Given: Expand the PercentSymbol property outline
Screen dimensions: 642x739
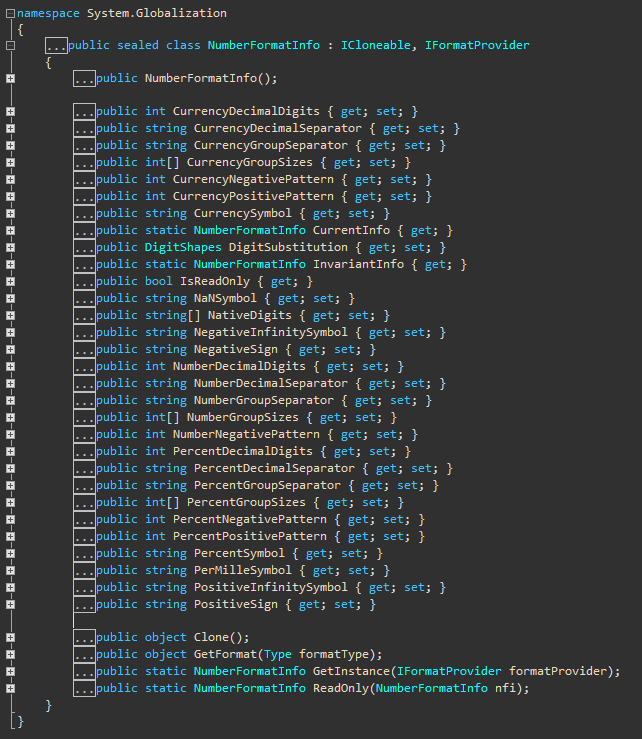Looking at the screenshot, I should coord(10,553).
